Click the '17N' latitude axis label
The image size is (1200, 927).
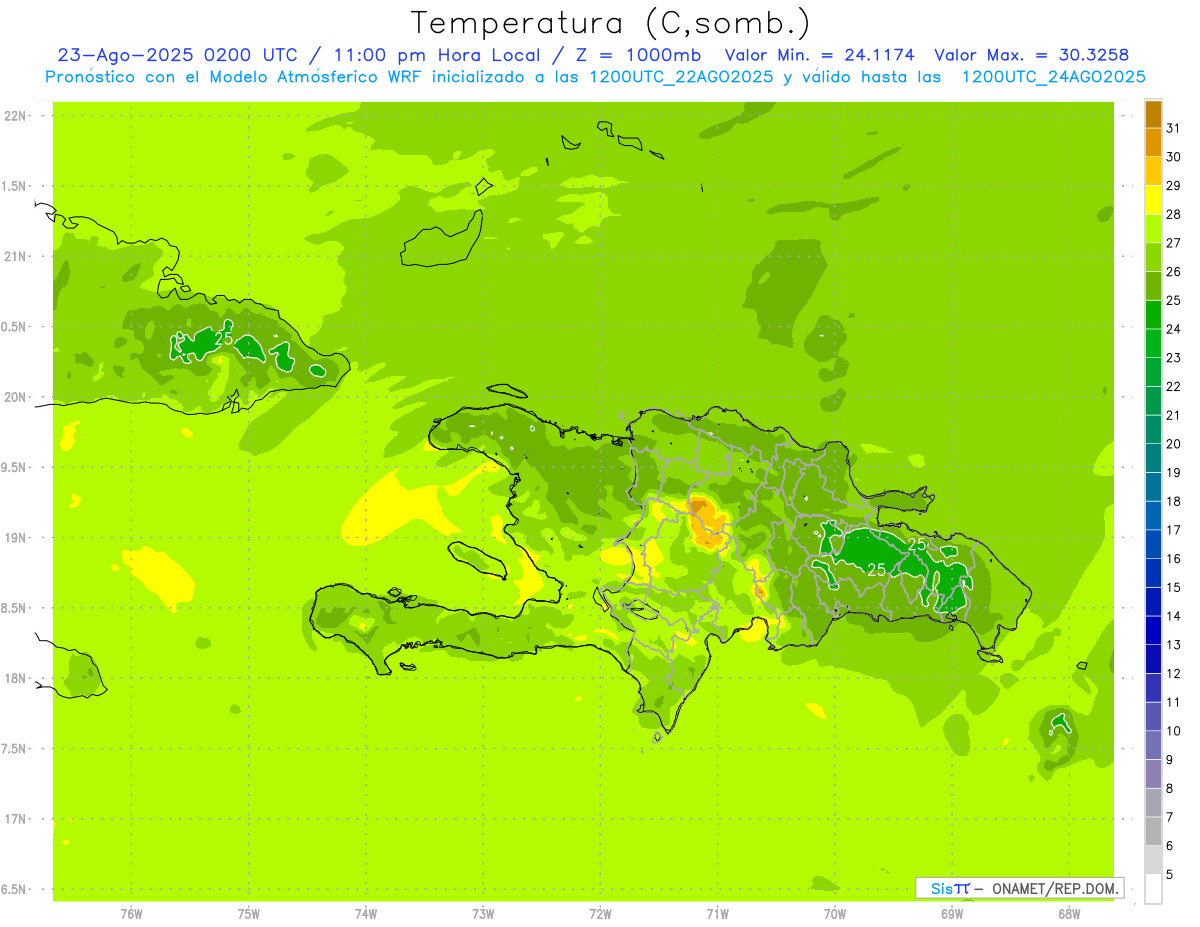pos(14,820)
